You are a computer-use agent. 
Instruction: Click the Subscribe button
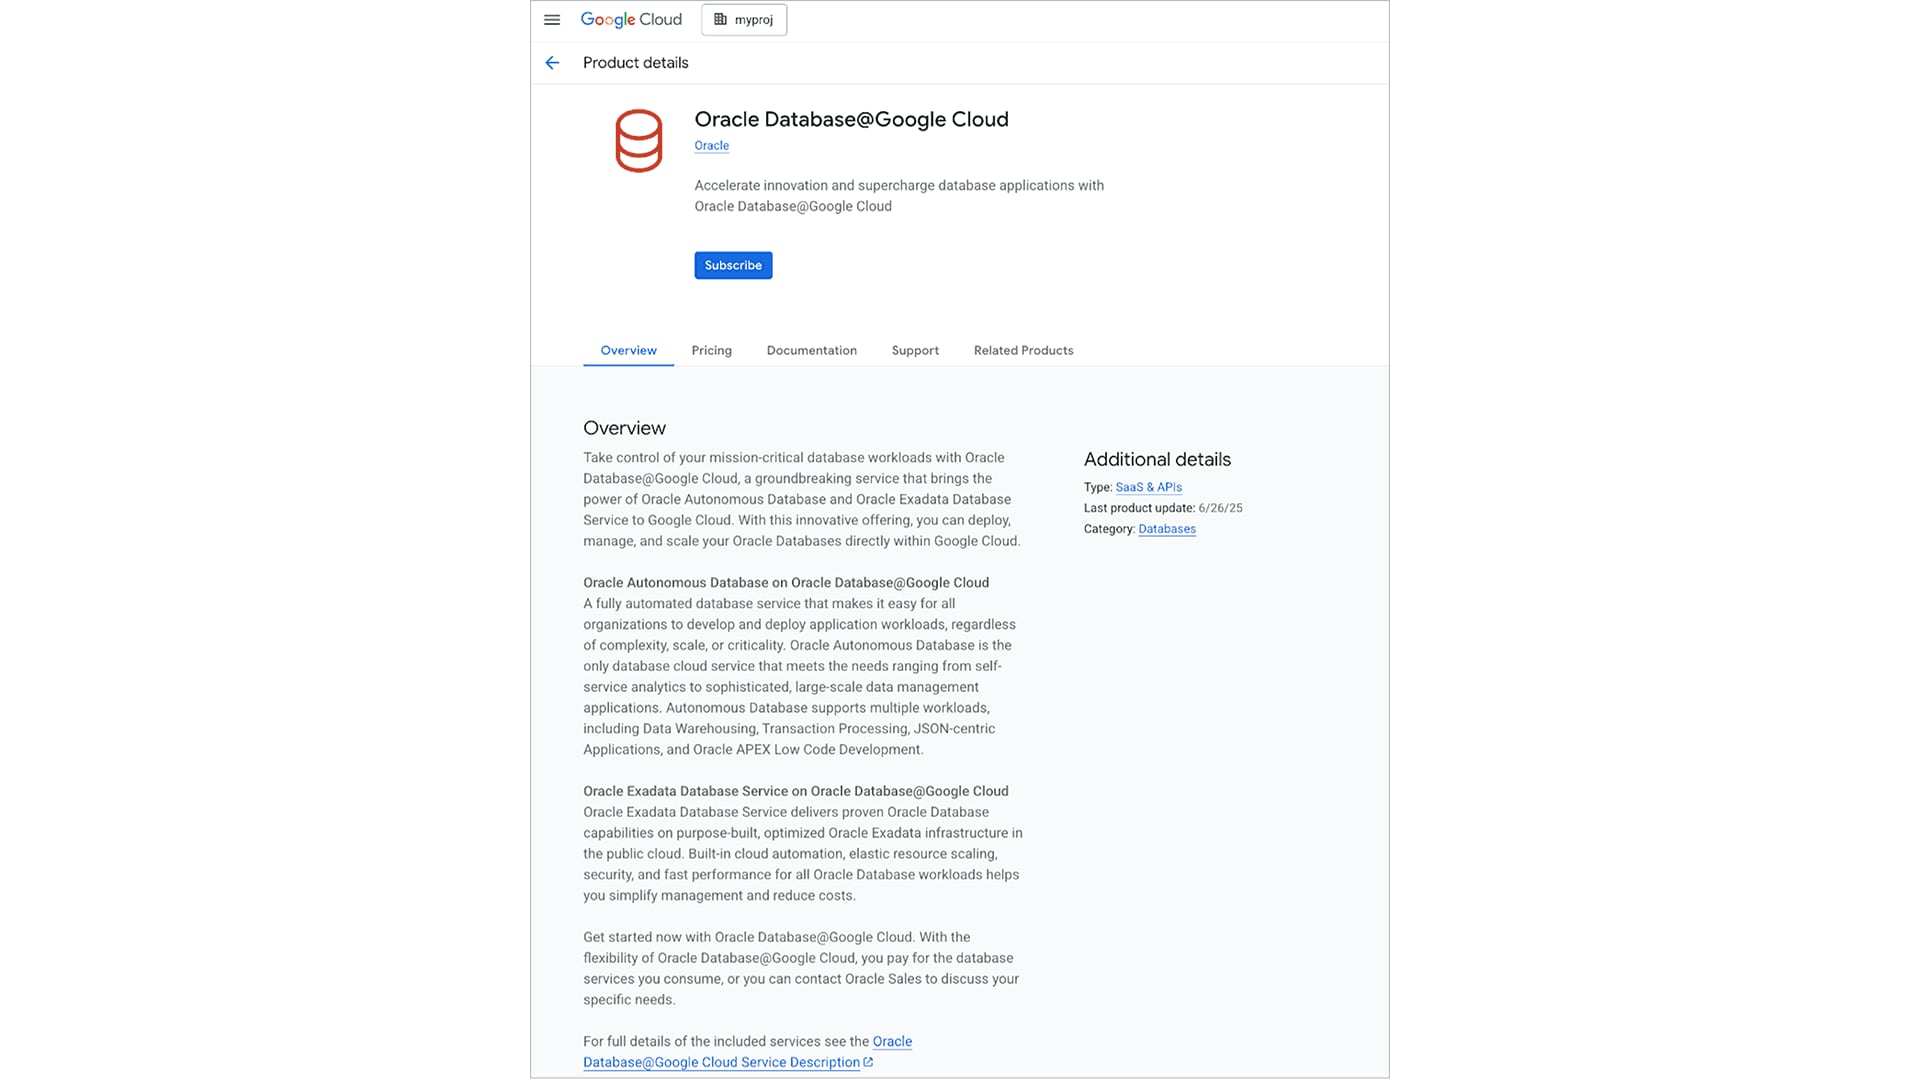pyautogui.click(x=732, y=265)
